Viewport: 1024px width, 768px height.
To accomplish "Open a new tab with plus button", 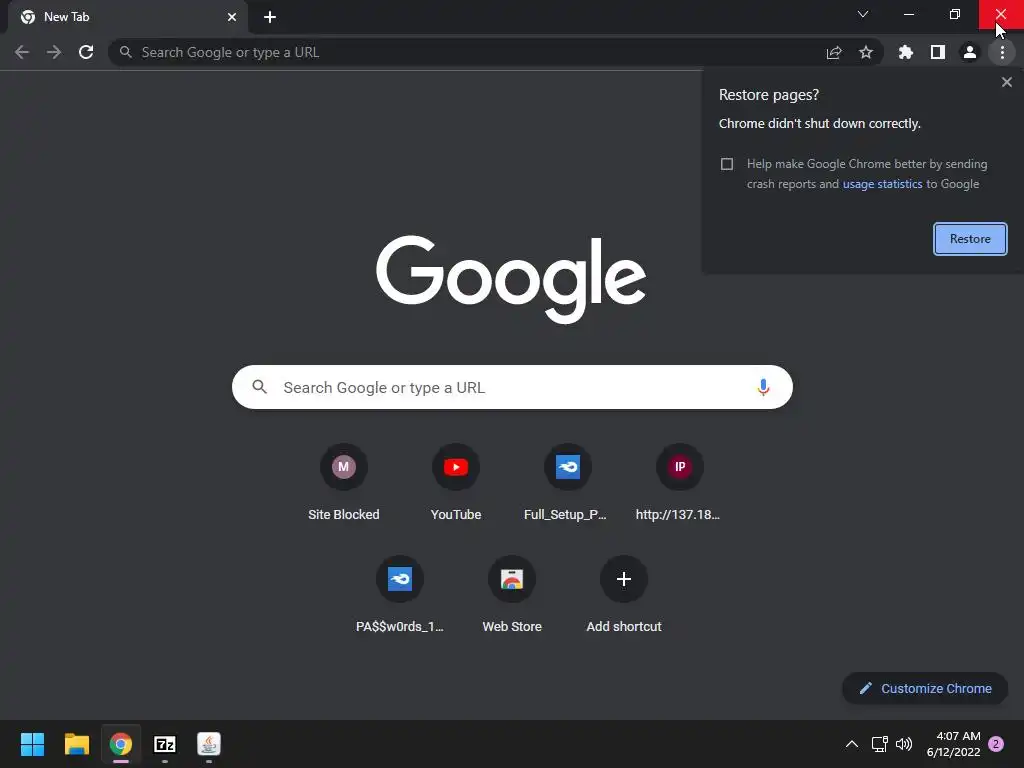I will 270,17.
